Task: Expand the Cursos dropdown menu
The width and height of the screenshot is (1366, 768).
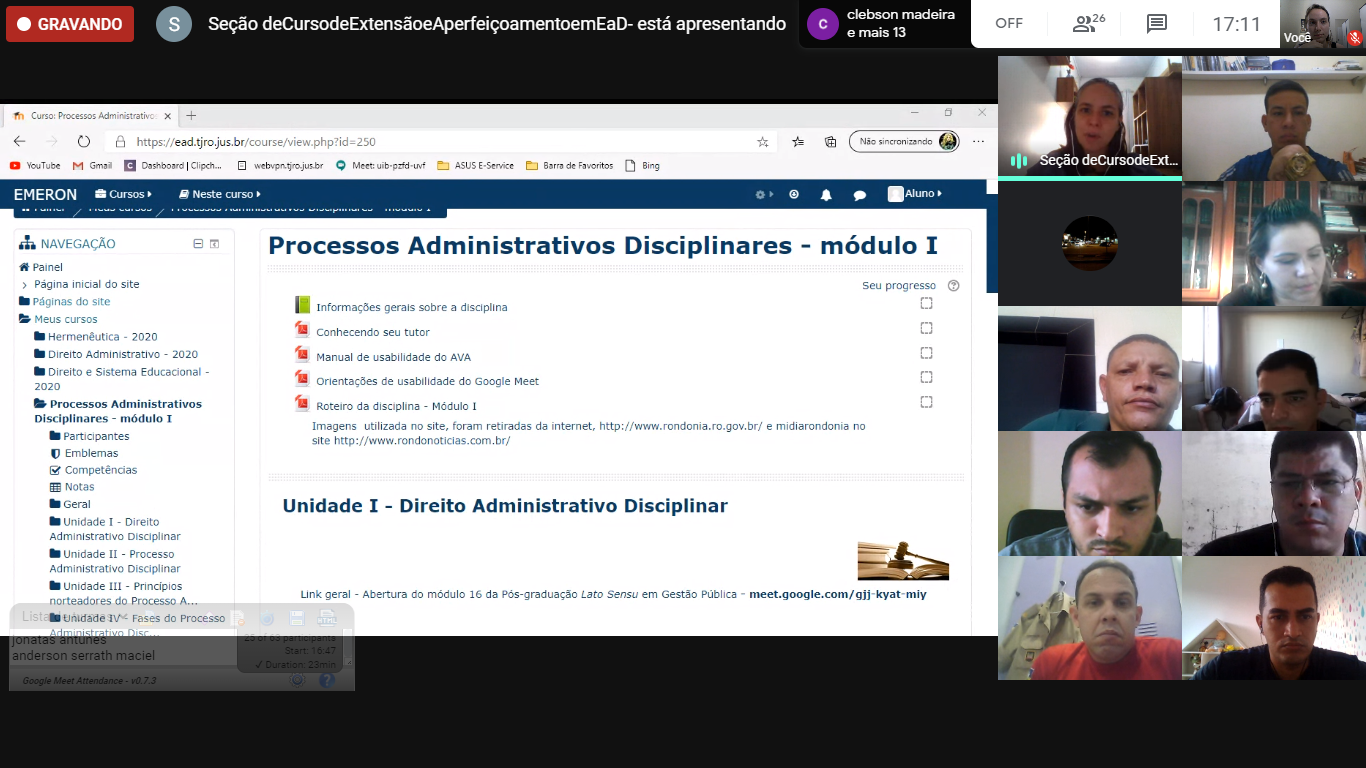Action: tap(124, 194)
